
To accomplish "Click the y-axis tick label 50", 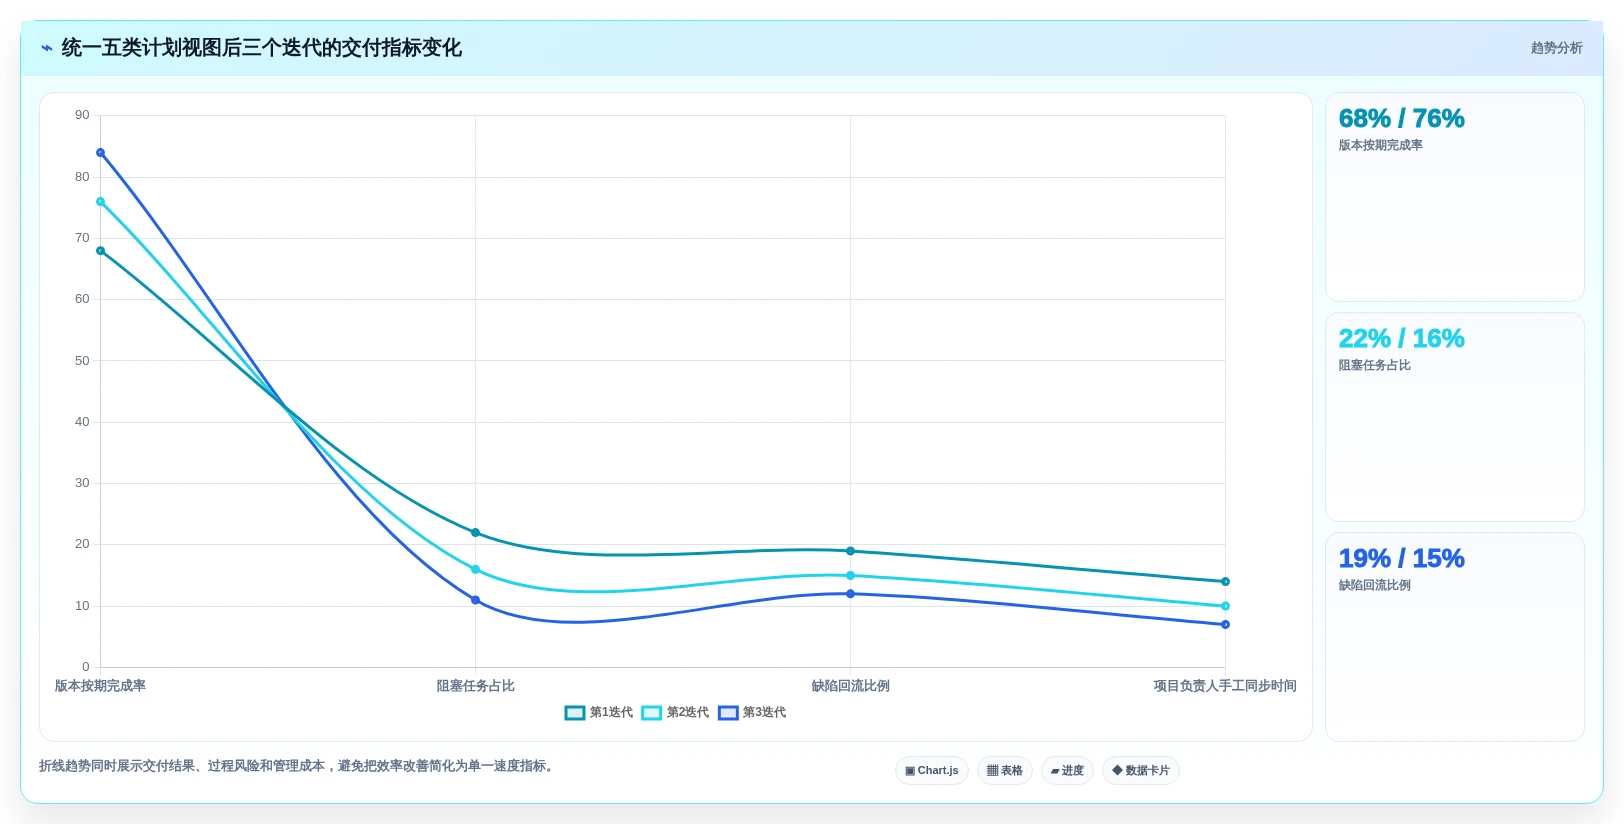I will click(x=82, y=361).
